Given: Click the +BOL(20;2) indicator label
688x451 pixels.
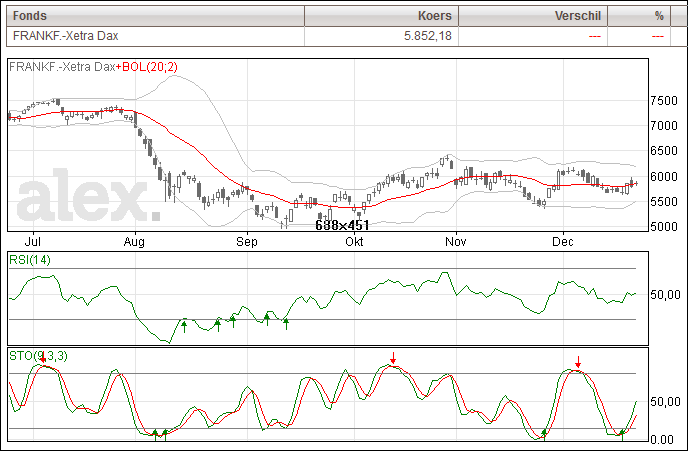Looking at the screenshot, I should pyautogui.click(x=147, y=67).
